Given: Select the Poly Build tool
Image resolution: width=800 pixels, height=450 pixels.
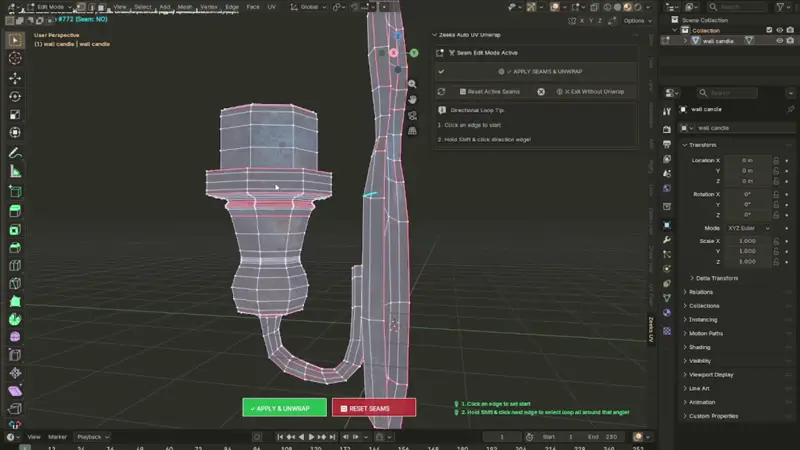Looking at the screenshot, I should [15, 301].
